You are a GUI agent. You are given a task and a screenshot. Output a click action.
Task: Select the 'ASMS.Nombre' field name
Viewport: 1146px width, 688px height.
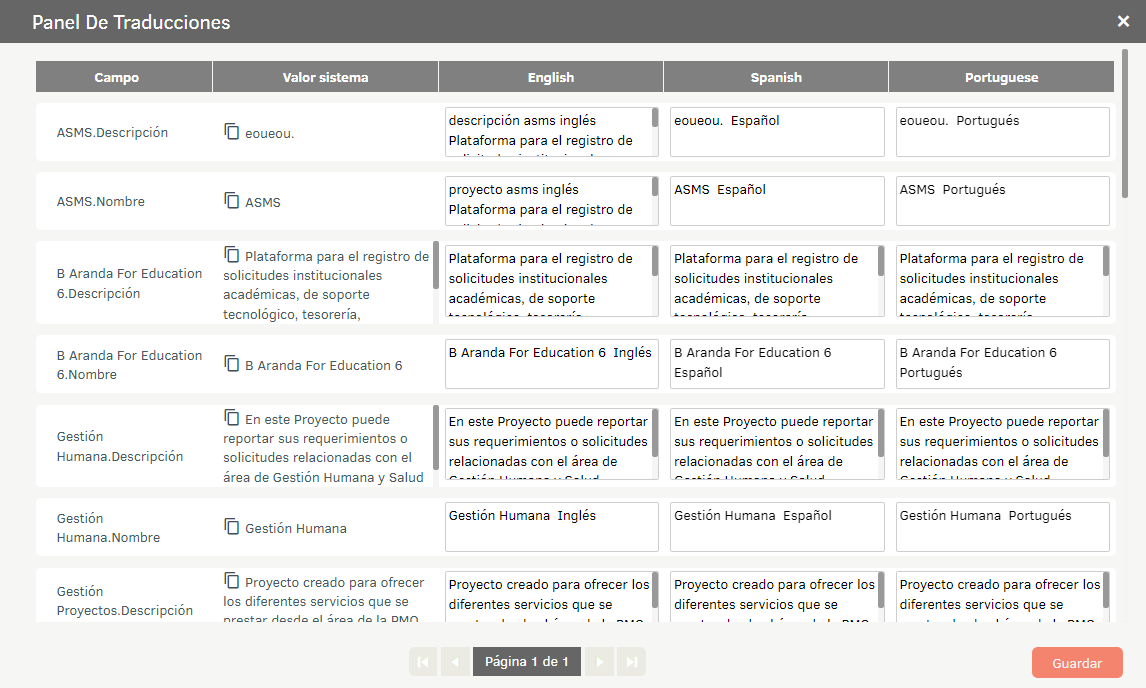click(x=101, y=201)
